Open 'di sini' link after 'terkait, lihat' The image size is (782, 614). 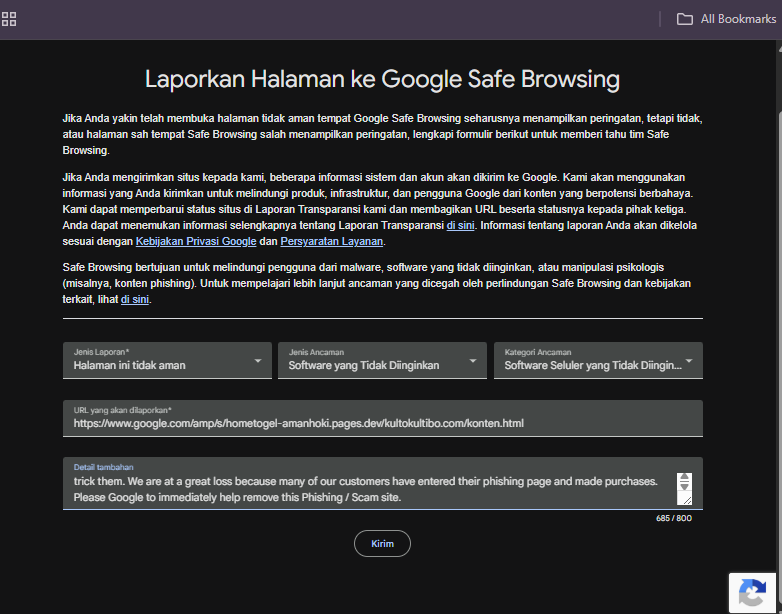[135, 299]
